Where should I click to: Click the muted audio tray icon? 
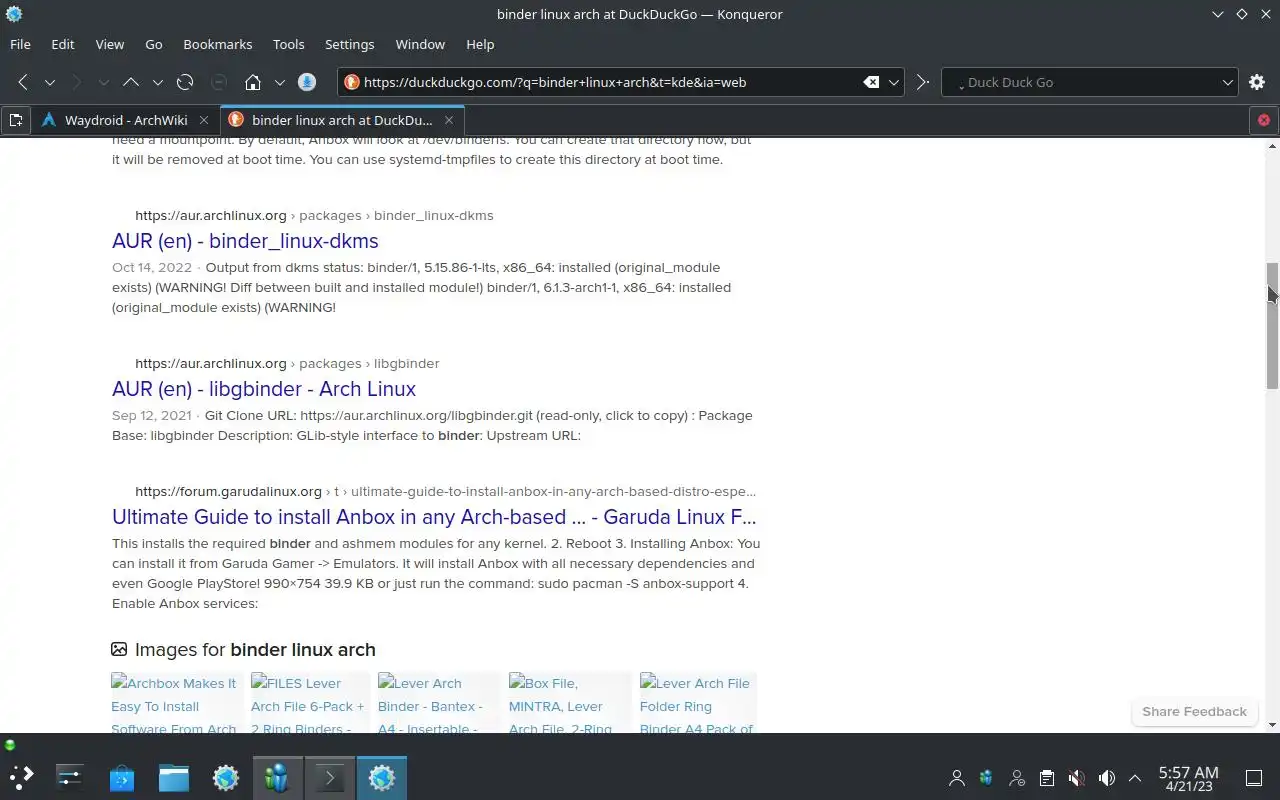[1076, 778]
